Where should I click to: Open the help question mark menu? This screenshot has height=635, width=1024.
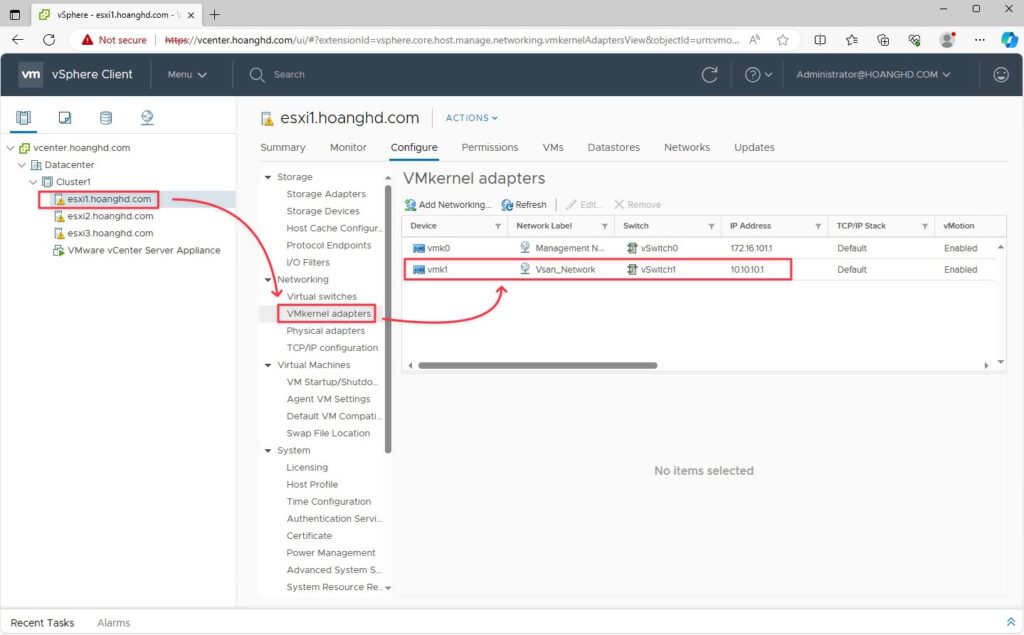tap(758, 74)
